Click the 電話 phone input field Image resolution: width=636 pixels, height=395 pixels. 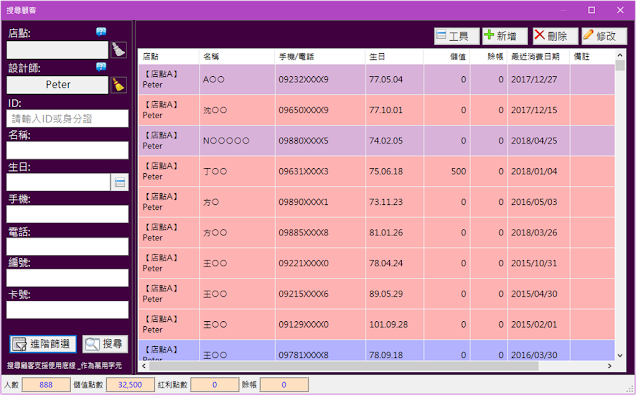67,247
